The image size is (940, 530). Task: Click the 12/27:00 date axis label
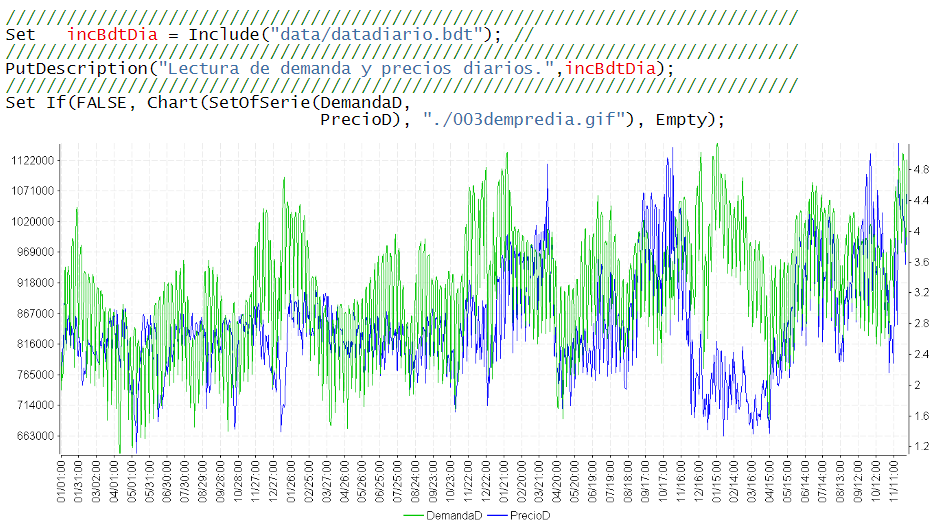(273, 481)
